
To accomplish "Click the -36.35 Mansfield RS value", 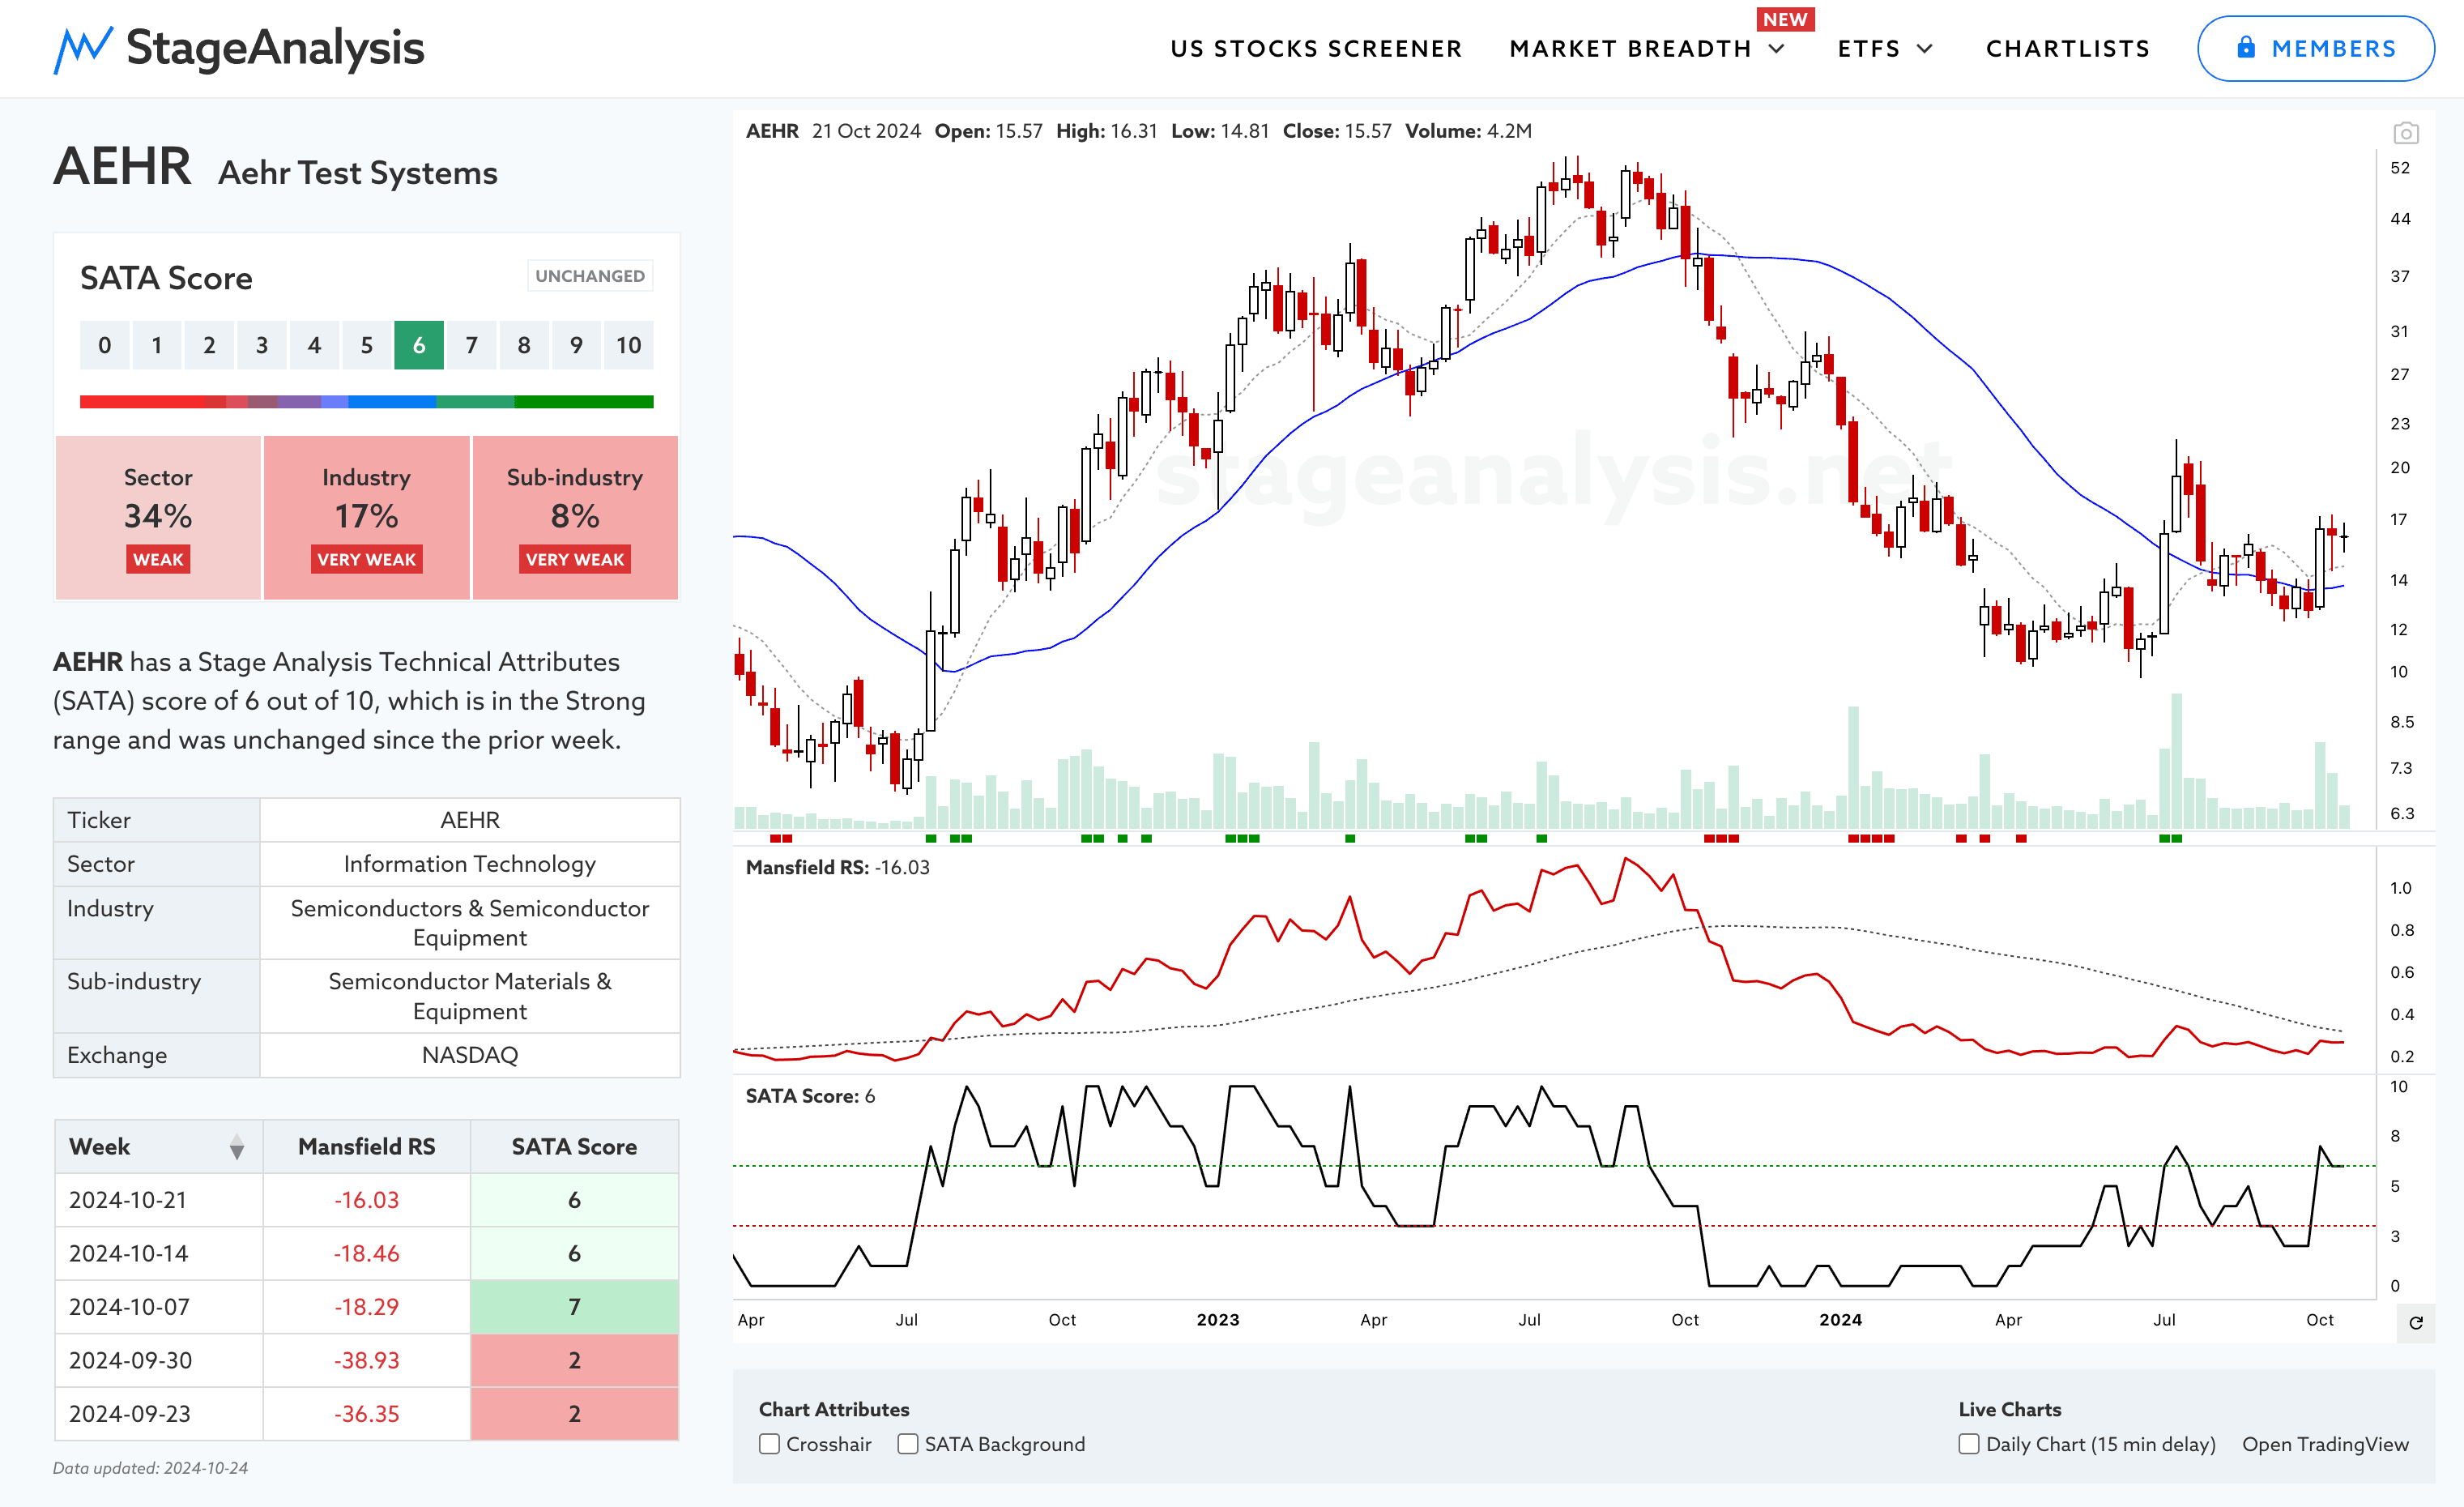I will coord(366,1414).
